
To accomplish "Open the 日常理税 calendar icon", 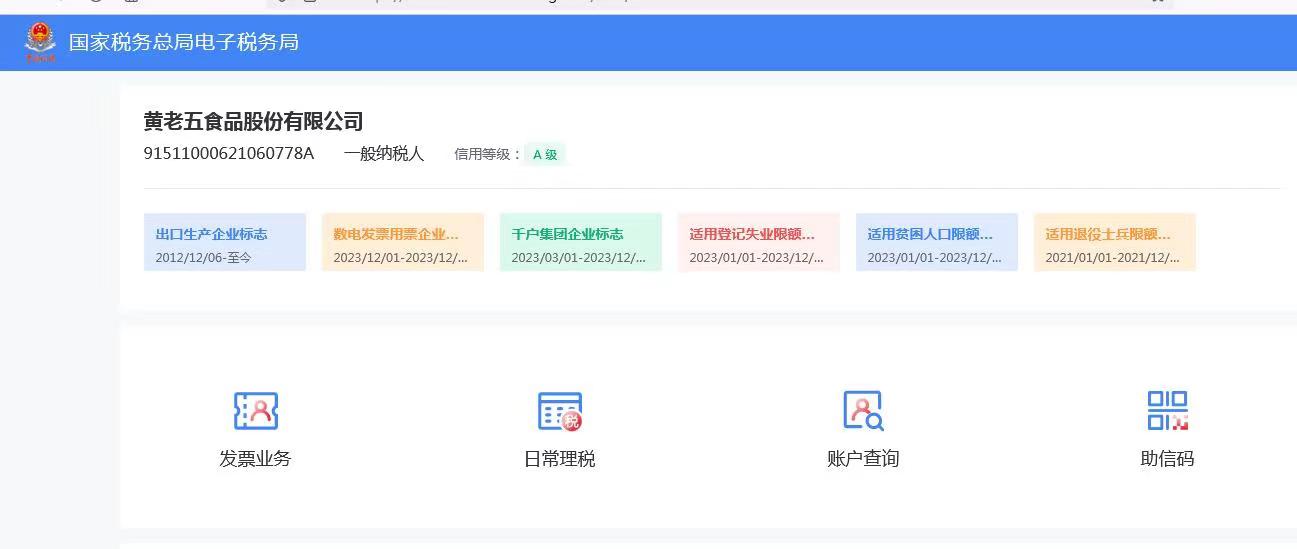I will click(559, 411).
